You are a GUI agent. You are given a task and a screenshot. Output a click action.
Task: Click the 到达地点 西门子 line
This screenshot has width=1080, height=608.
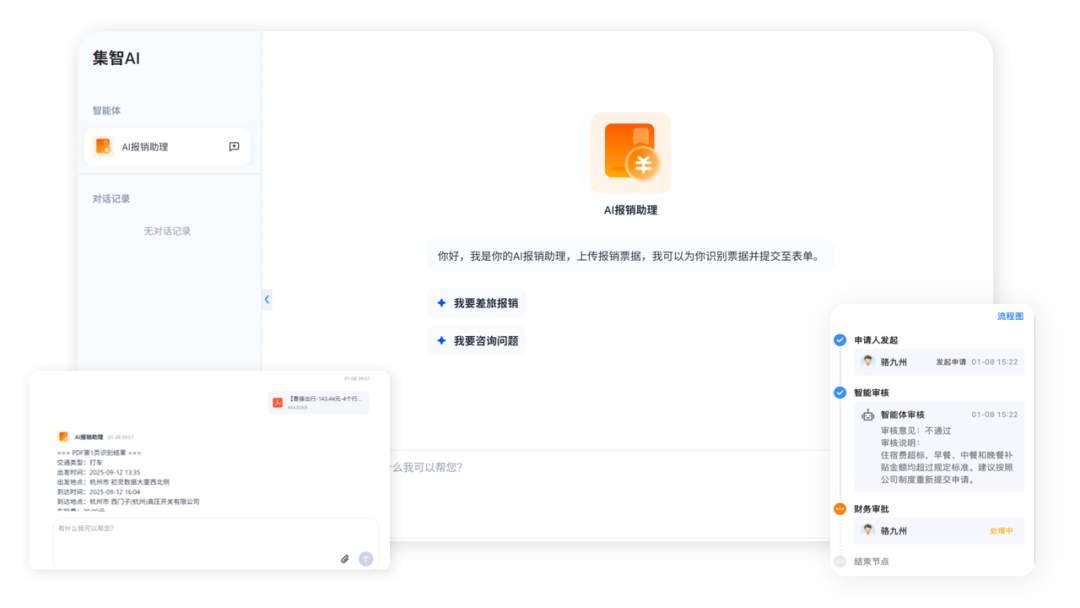point(128,502)
